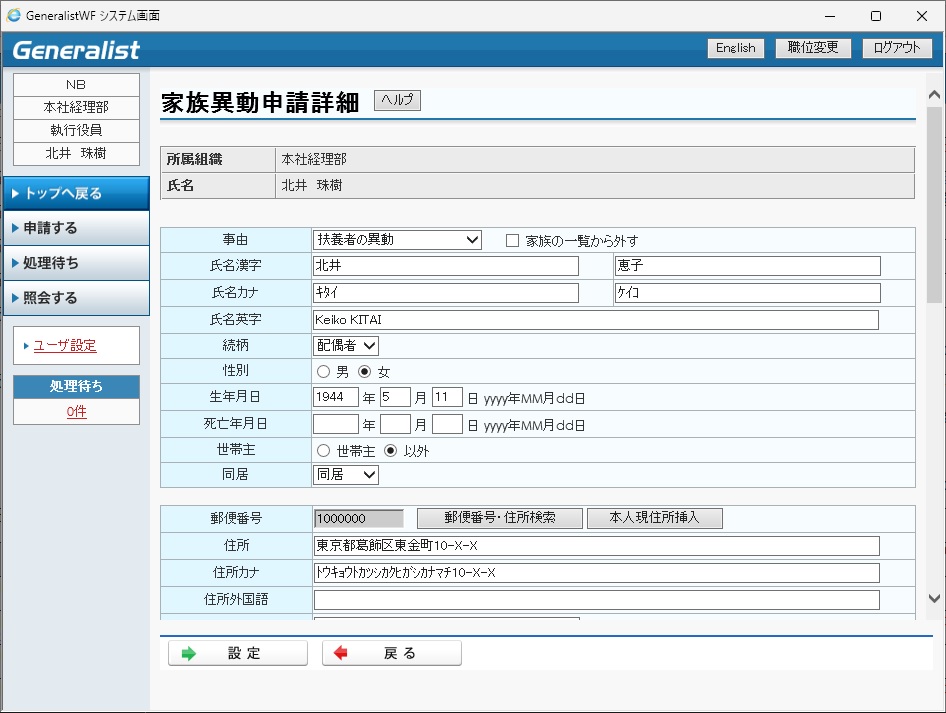The image size is (946, 713).
Task: Go to トップへ戻る in sidebar
Action: pyautogui.click(x=76, y=193)
